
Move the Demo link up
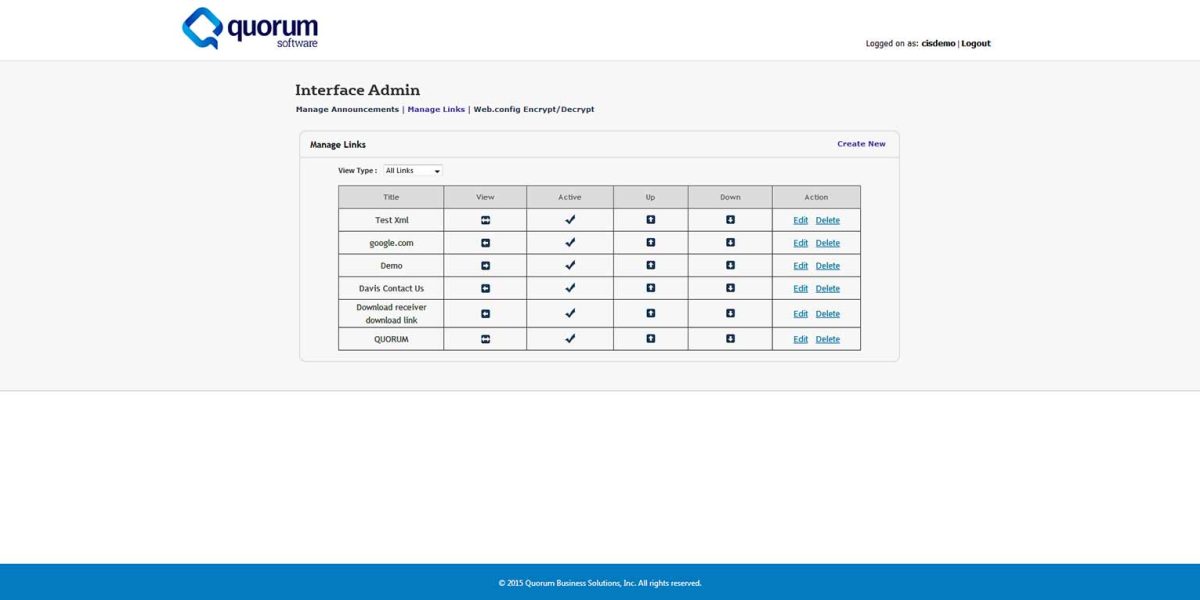pos(649,265)
